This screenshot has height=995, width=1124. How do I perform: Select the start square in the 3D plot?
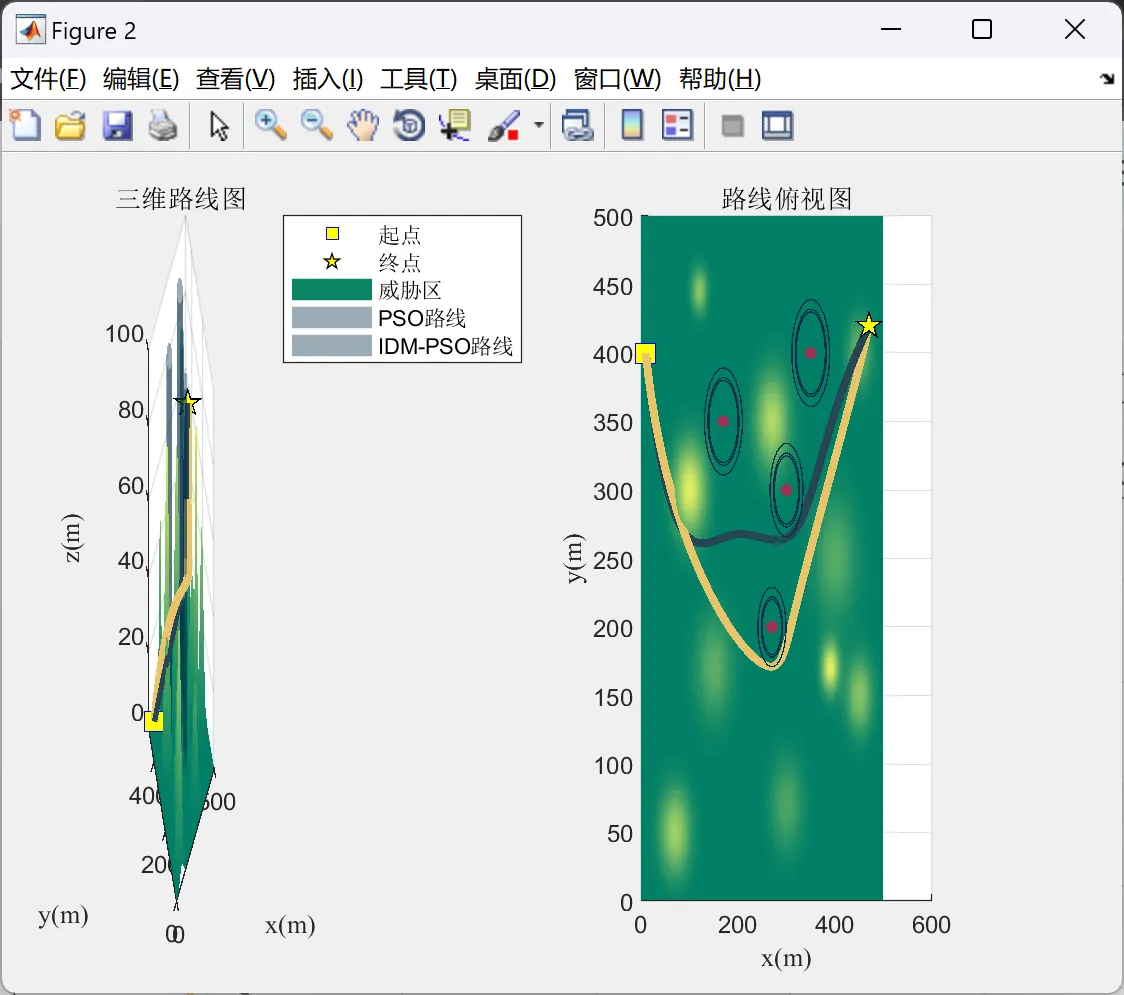click(153, 721)
